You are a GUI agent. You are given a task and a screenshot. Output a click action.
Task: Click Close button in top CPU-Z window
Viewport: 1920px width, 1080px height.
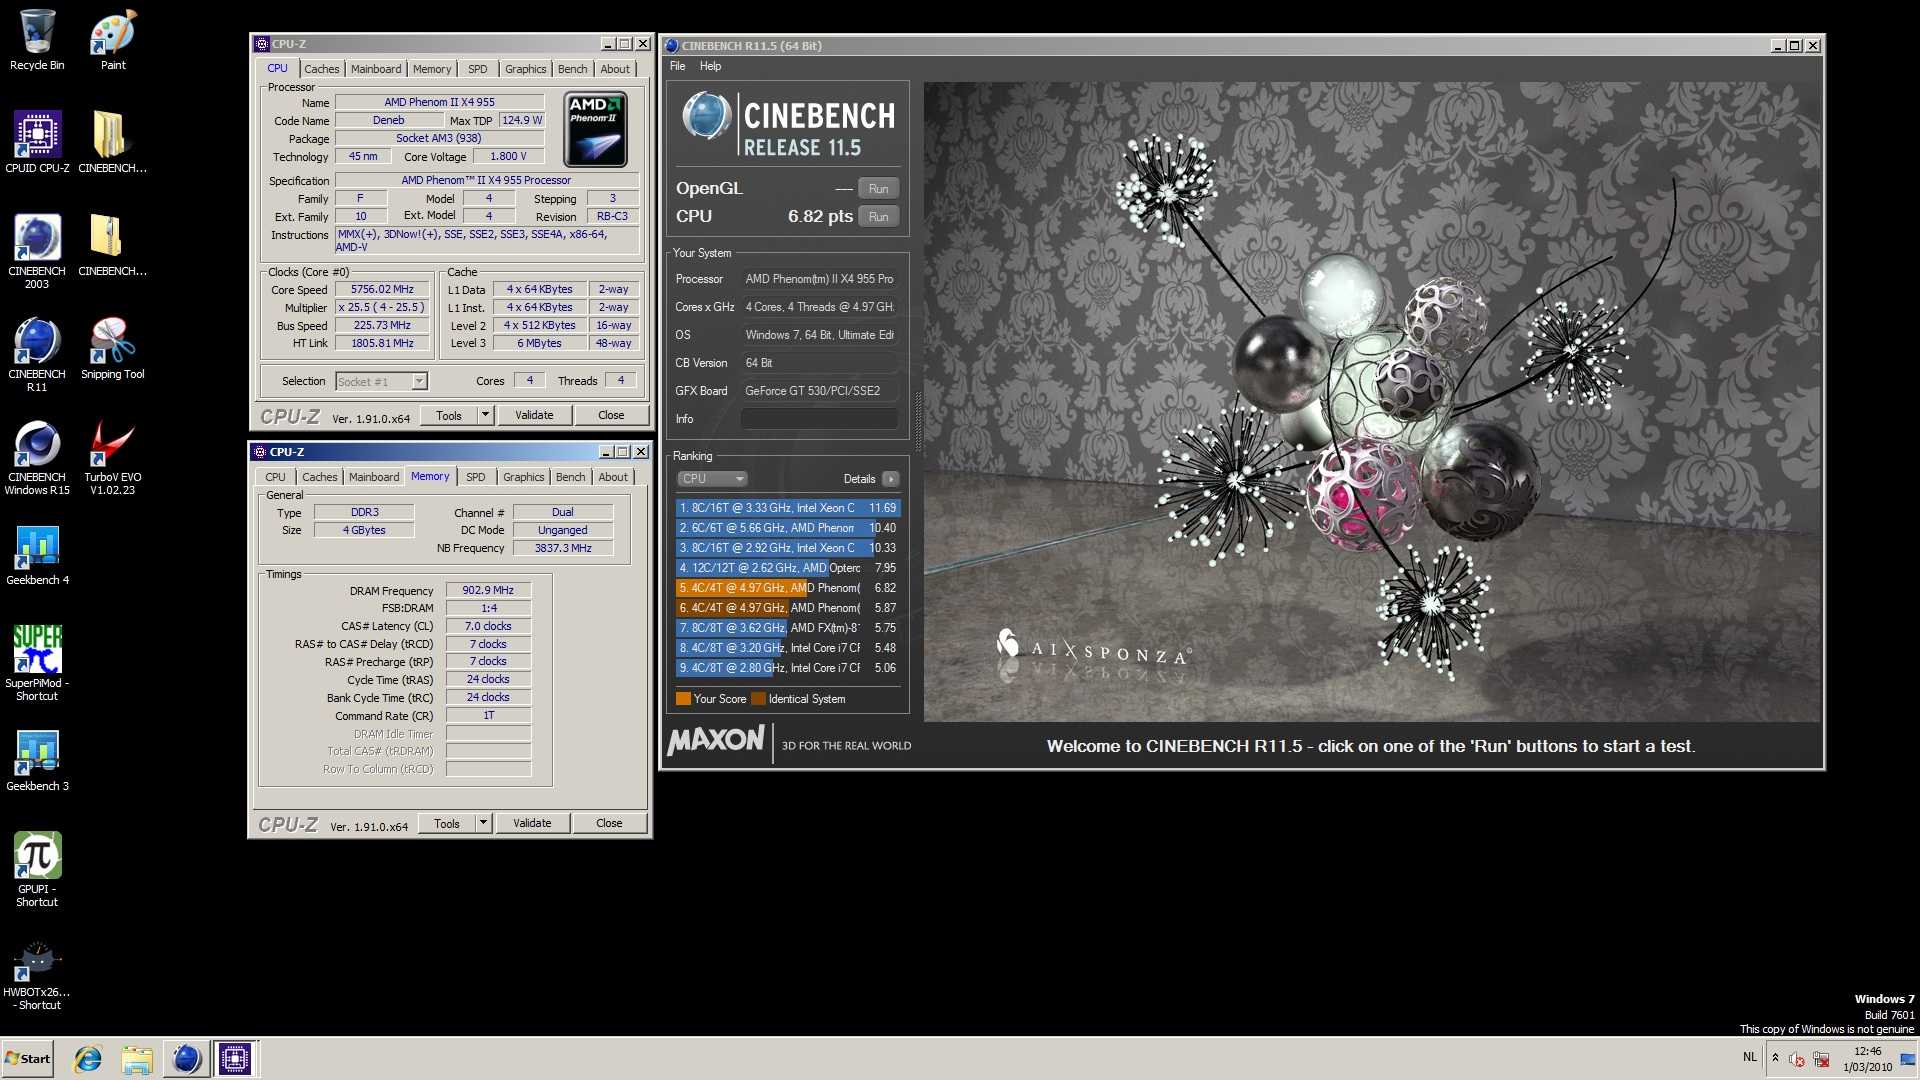coord(611,415)
